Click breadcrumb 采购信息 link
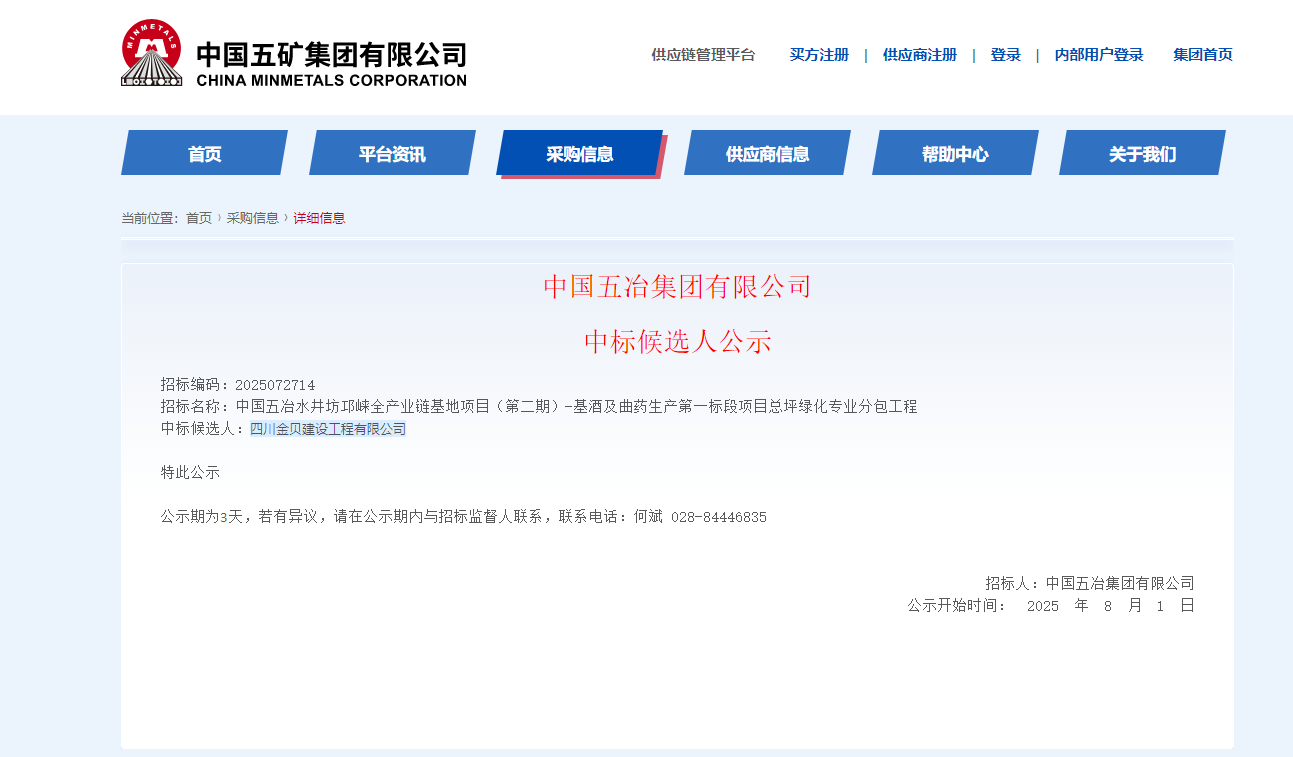The width and height of the screenshot is (1293, 757). [x=252, y=218]
